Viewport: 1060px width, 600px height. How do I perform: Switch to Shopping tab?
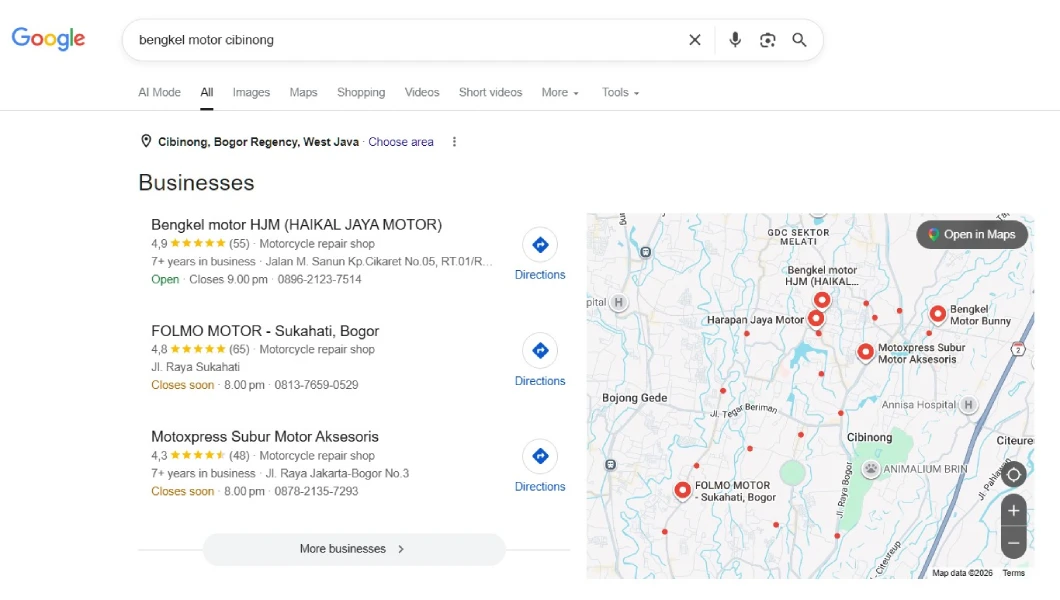(x=361, y=93)
